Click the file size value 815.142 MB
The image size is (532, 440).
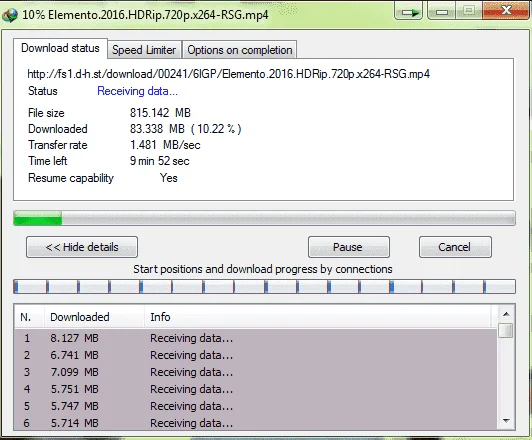(x=160, y=113)
